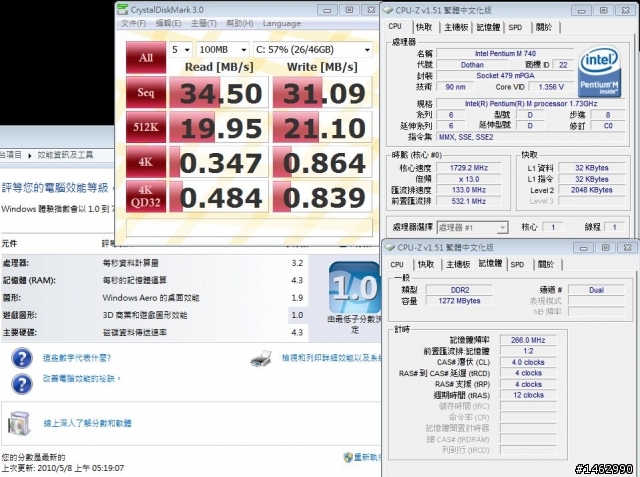The image size is (640, 477).
Task: Click the breadcrumb arrow before 效能資訊及工具
Action: coord(30,155)
